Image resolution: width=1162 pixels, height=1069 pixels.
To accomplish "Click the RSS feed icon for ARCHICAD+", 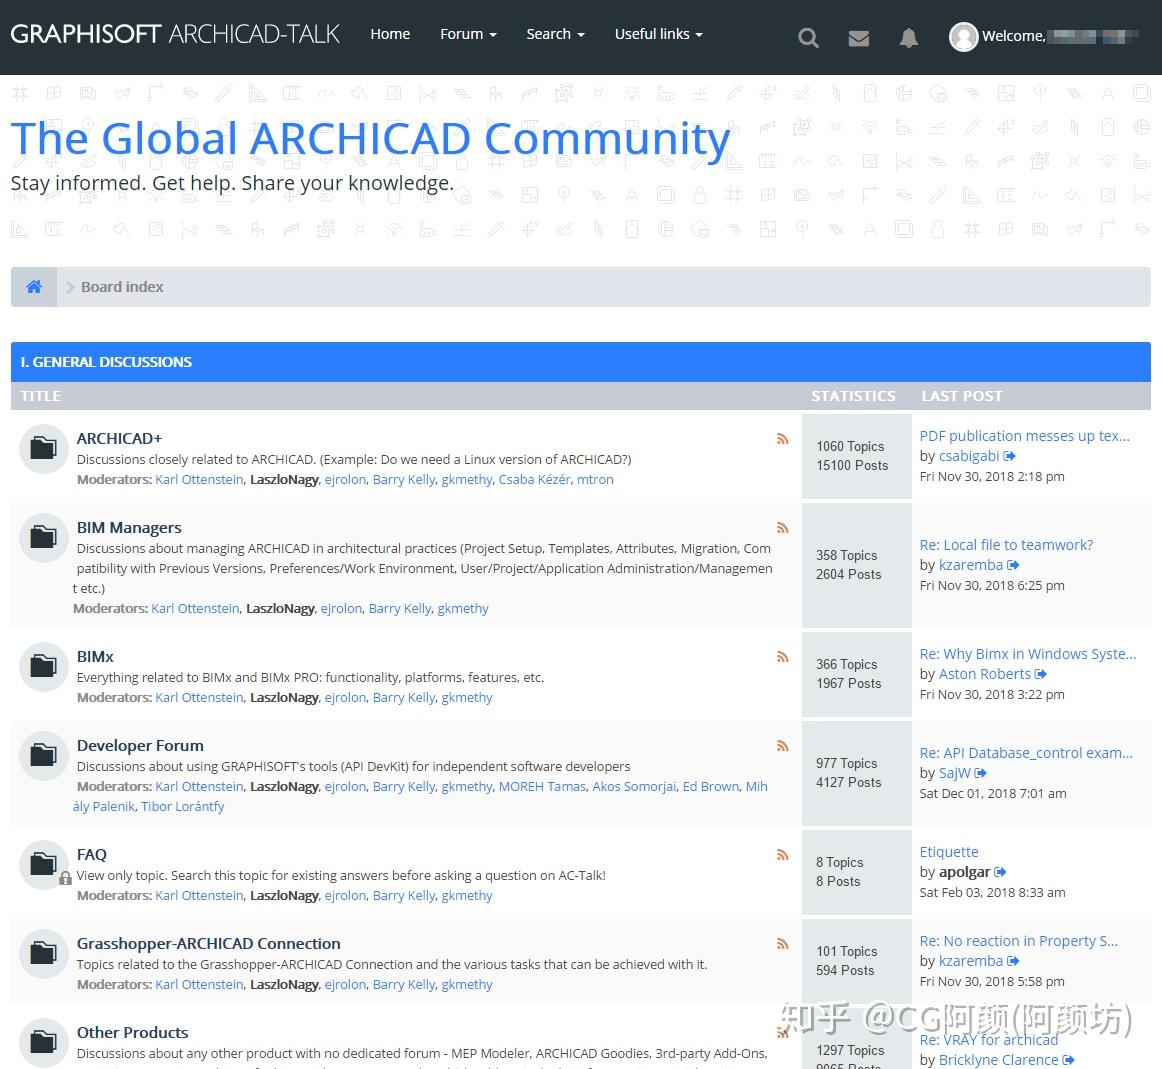I will click(x=783, y=439).
